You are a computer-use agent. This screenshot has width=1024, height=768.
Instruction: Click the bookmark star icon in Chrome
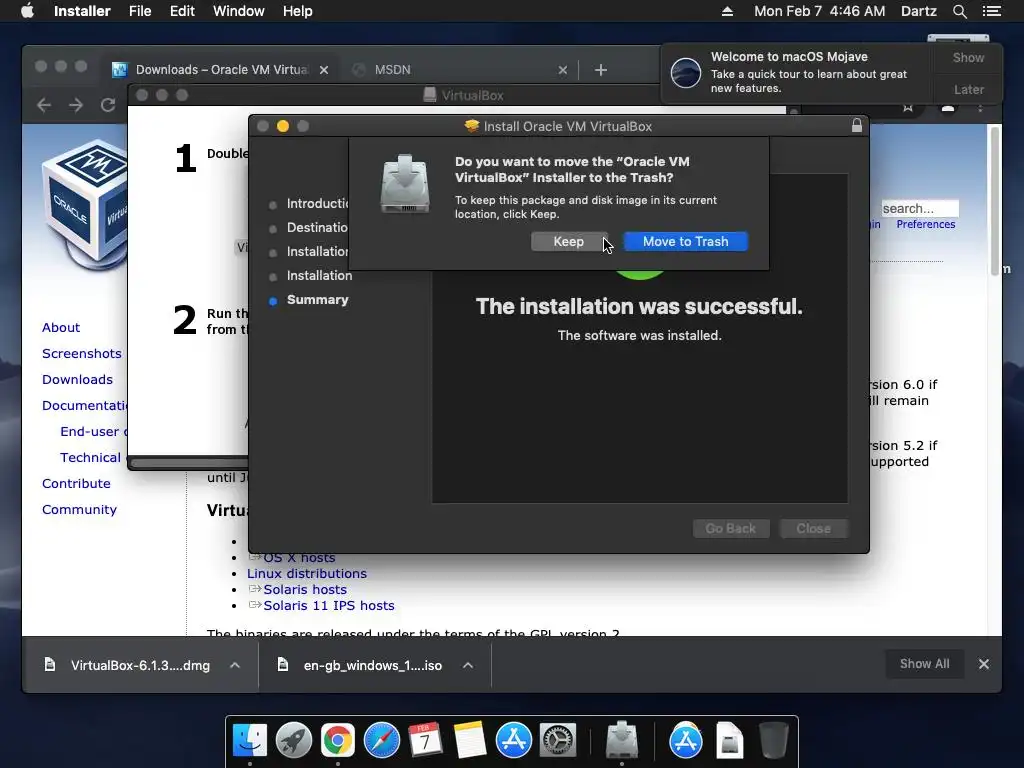pyautogui.click(x=908, y=108)
